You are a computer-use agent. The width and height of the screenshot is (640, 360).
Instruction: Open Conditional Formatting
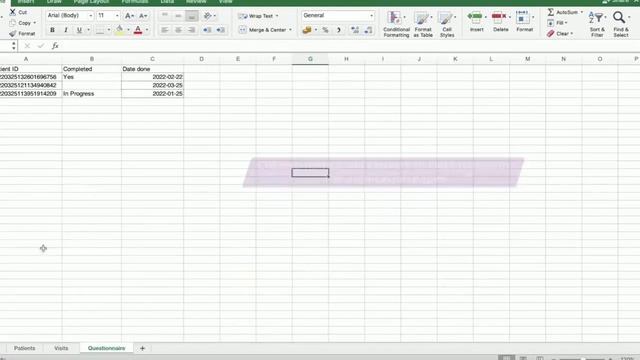coord(396,24)
